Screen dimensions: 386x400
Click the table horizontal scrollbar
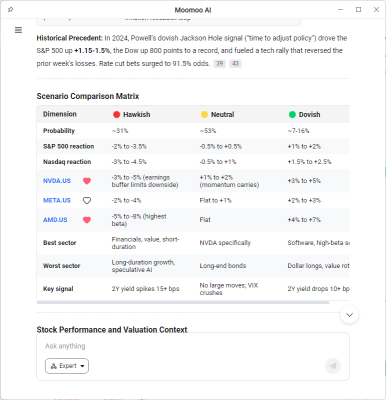click(183, 302)
